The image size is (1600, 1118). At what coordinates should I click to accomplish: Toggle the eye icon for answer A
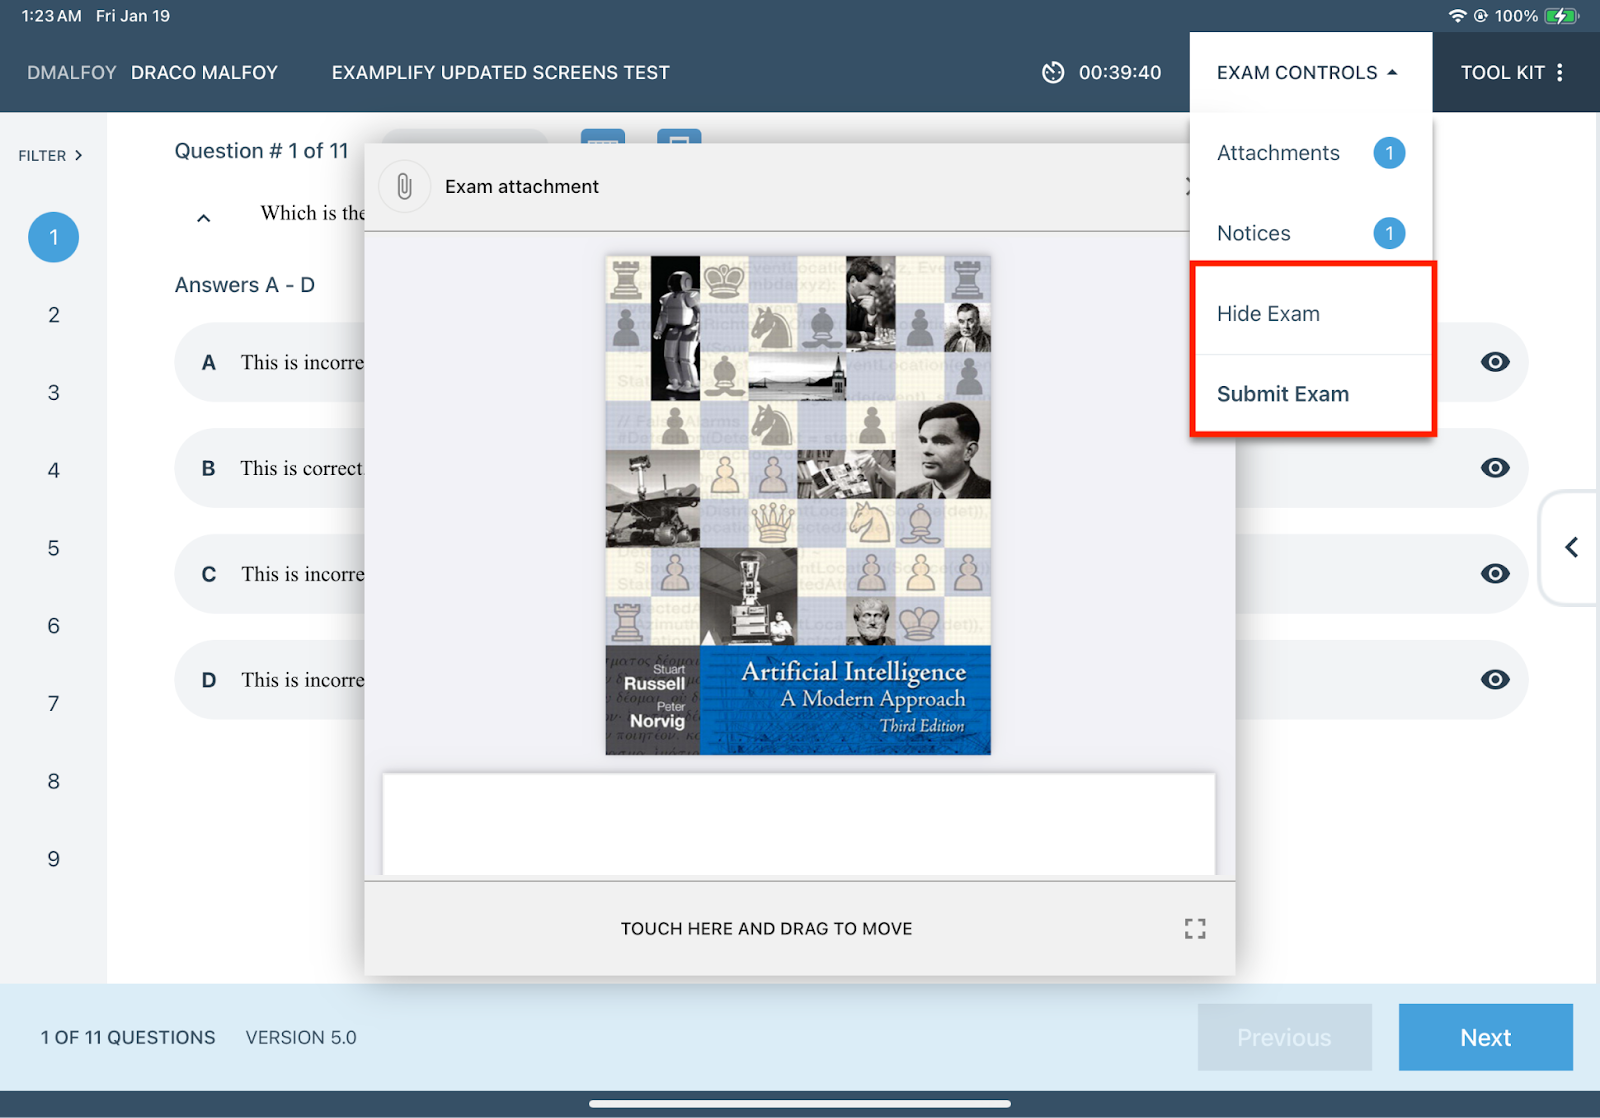(x=1495, y=362)
